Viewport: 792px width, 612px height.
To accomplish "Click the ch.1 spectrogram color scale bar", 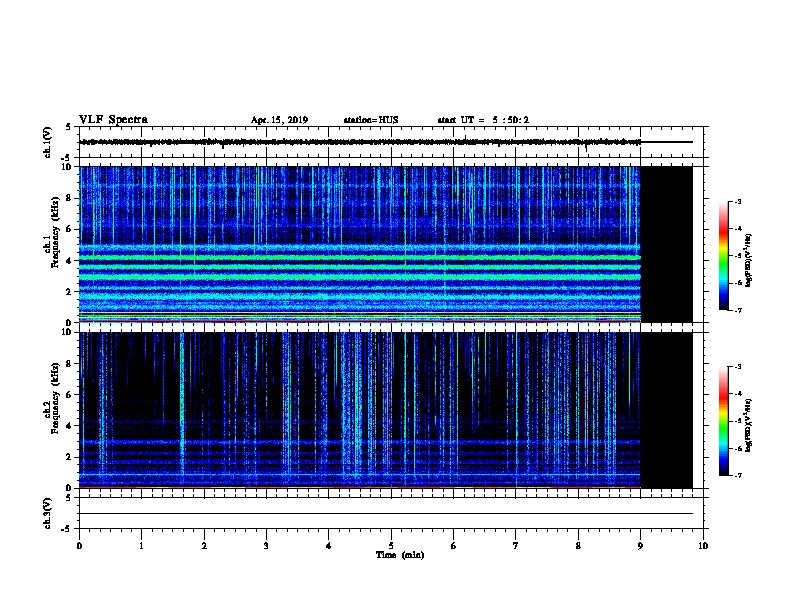I will (x=723, y=256).
